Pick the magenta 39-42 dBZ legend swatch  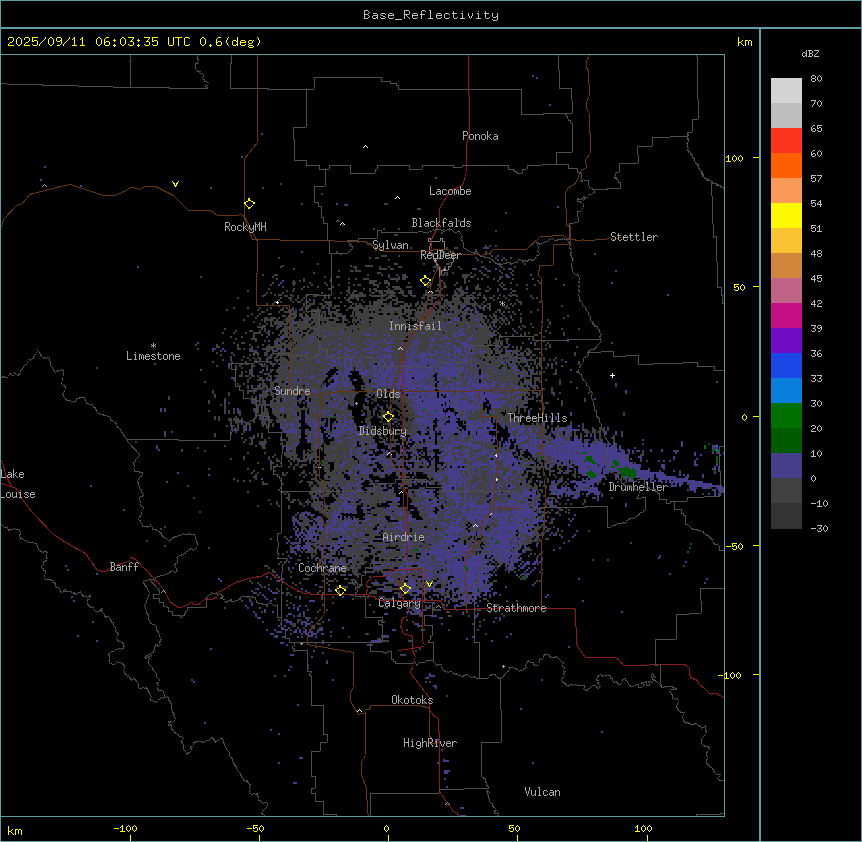click(x=786, y=315)
